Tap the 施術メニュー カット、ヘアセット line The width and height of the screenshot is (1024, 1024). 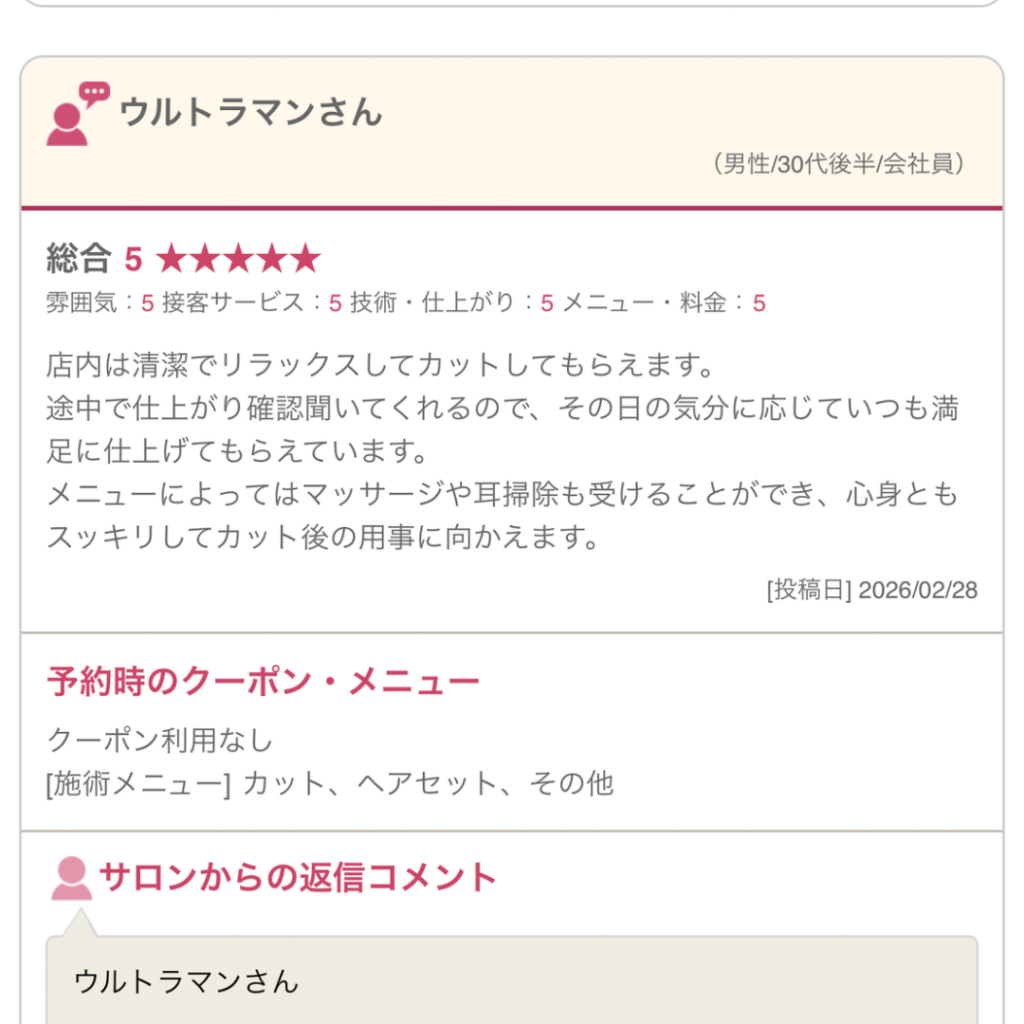click(x=330, y=783)
